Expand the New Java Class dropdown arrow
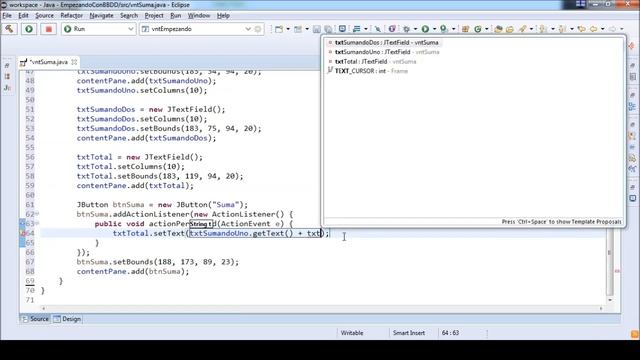 pyautogui.click(x=487, y=29)
